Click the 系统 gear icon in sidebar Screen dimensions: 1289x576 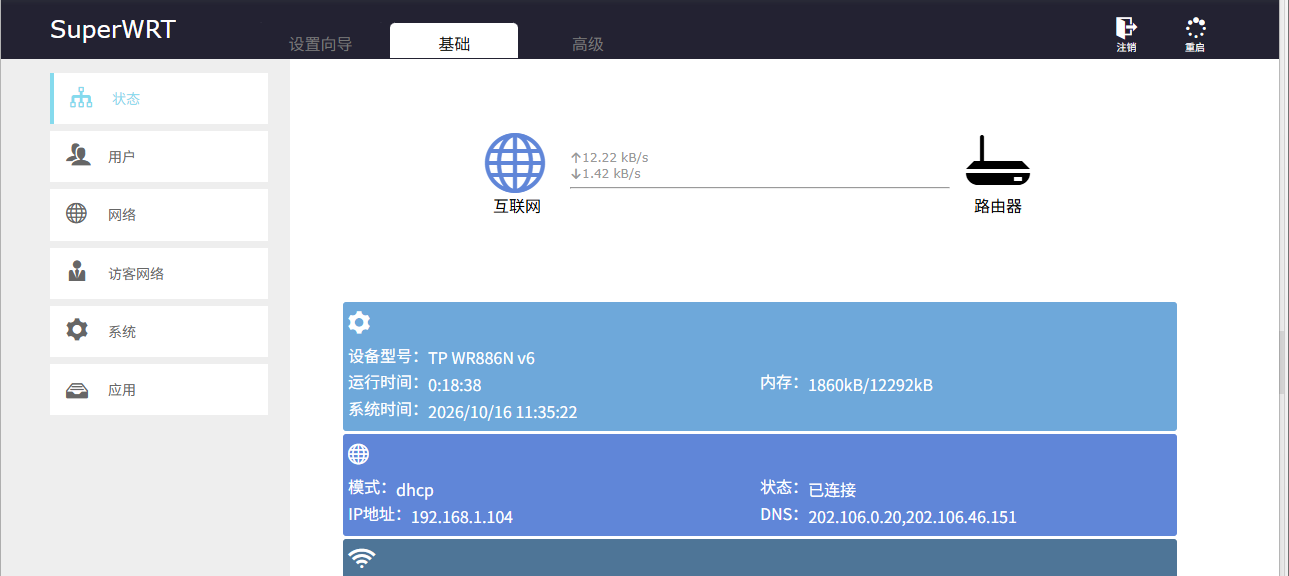point(77,329)
